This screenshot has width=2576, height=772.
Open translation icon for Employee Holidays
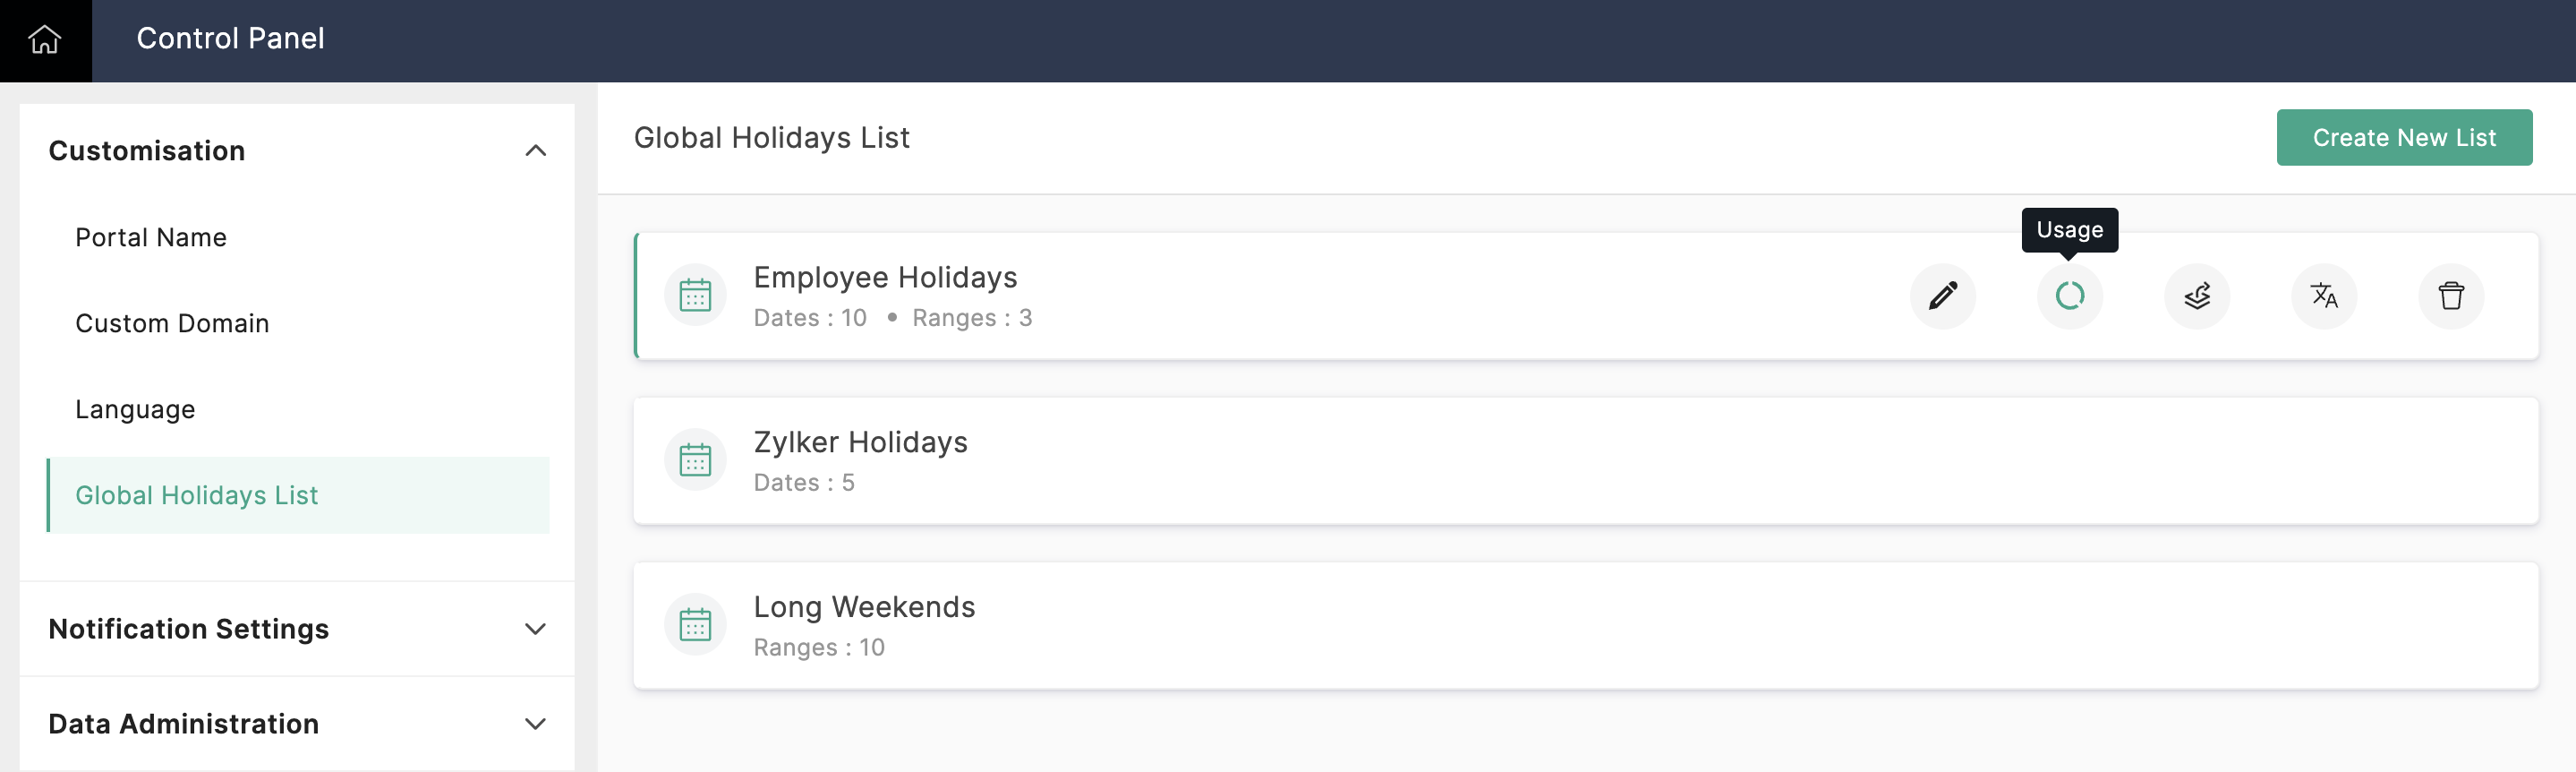2323,296
